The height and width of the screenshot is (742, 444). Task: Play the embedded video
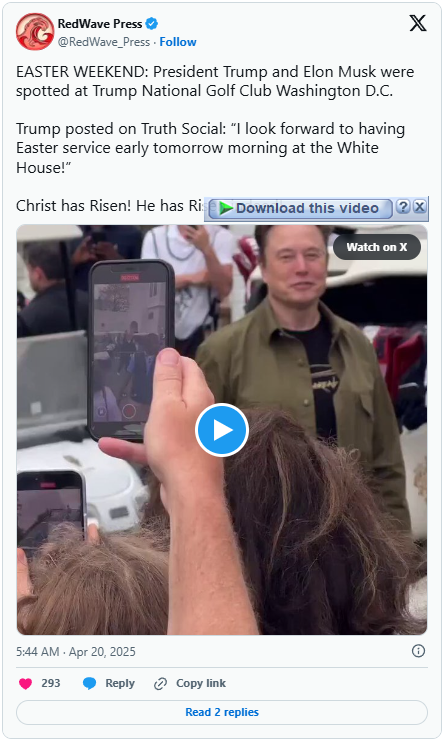[222, 430]
